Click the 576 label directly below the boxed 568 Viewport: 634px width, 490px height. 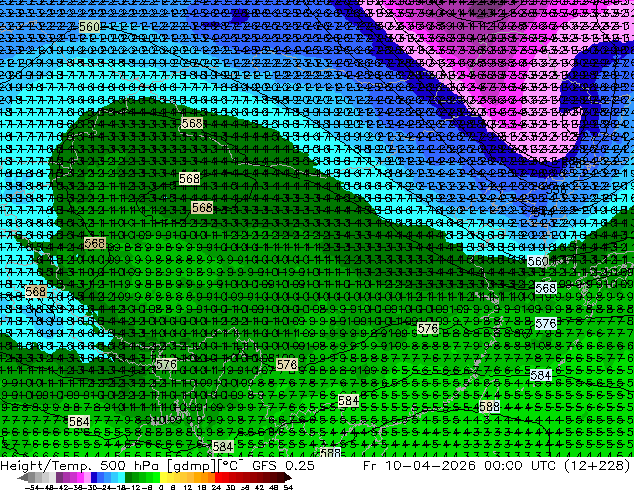coord(545,323)
